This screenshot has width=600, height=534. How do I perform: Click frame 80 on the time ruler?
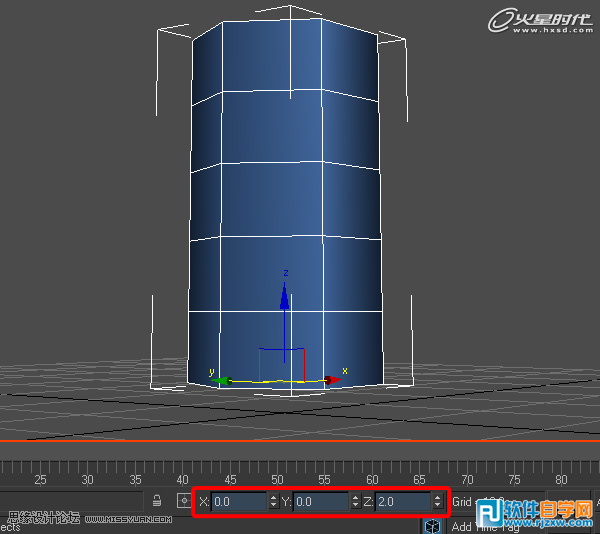tap(561, 479)
